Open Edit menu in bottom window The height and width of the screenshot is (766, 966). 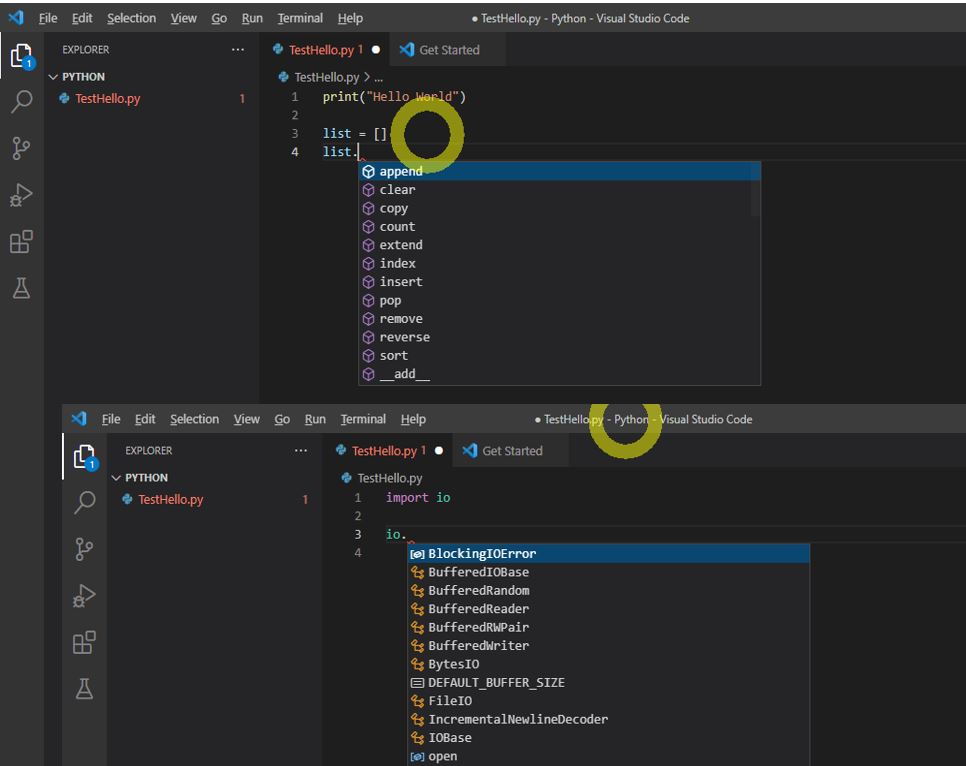click(145, 420)
